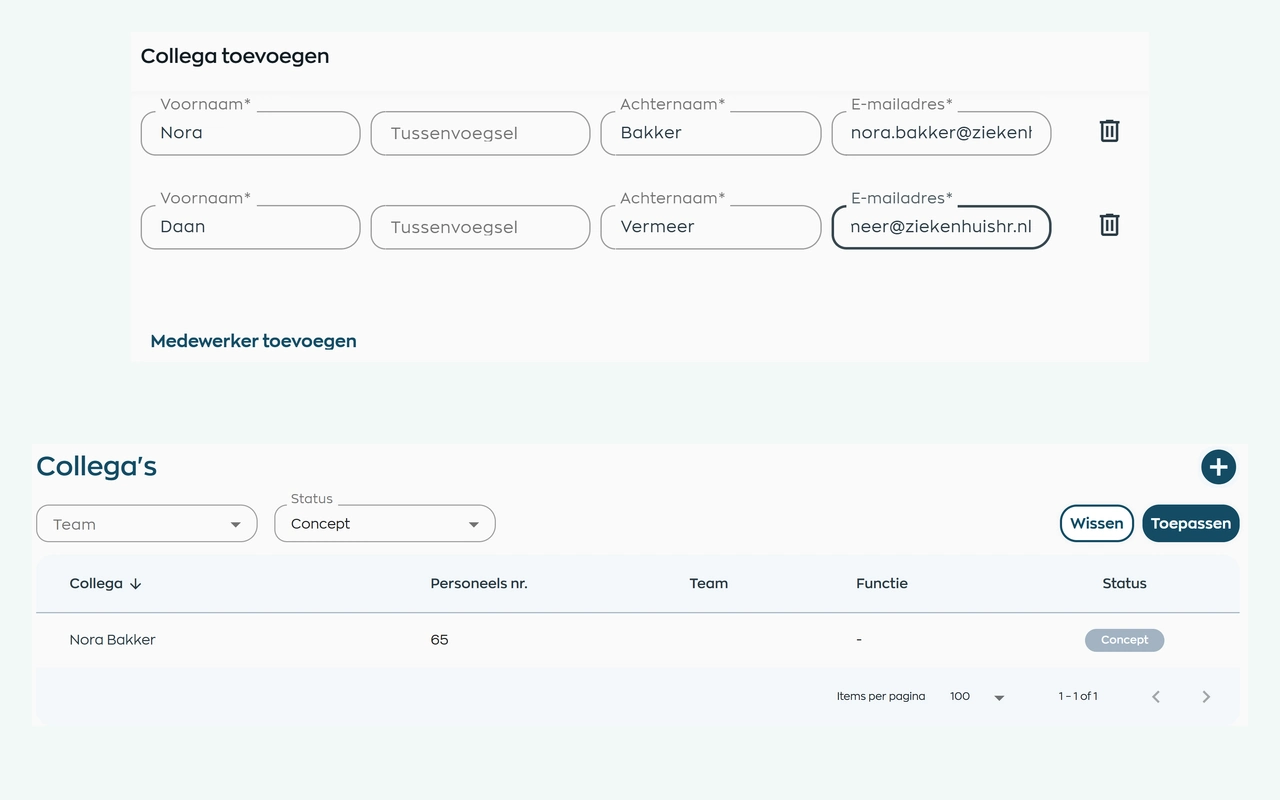1280x800 pixels.
Task: Click the Wissen button
Action: [x=1096, y=523]
